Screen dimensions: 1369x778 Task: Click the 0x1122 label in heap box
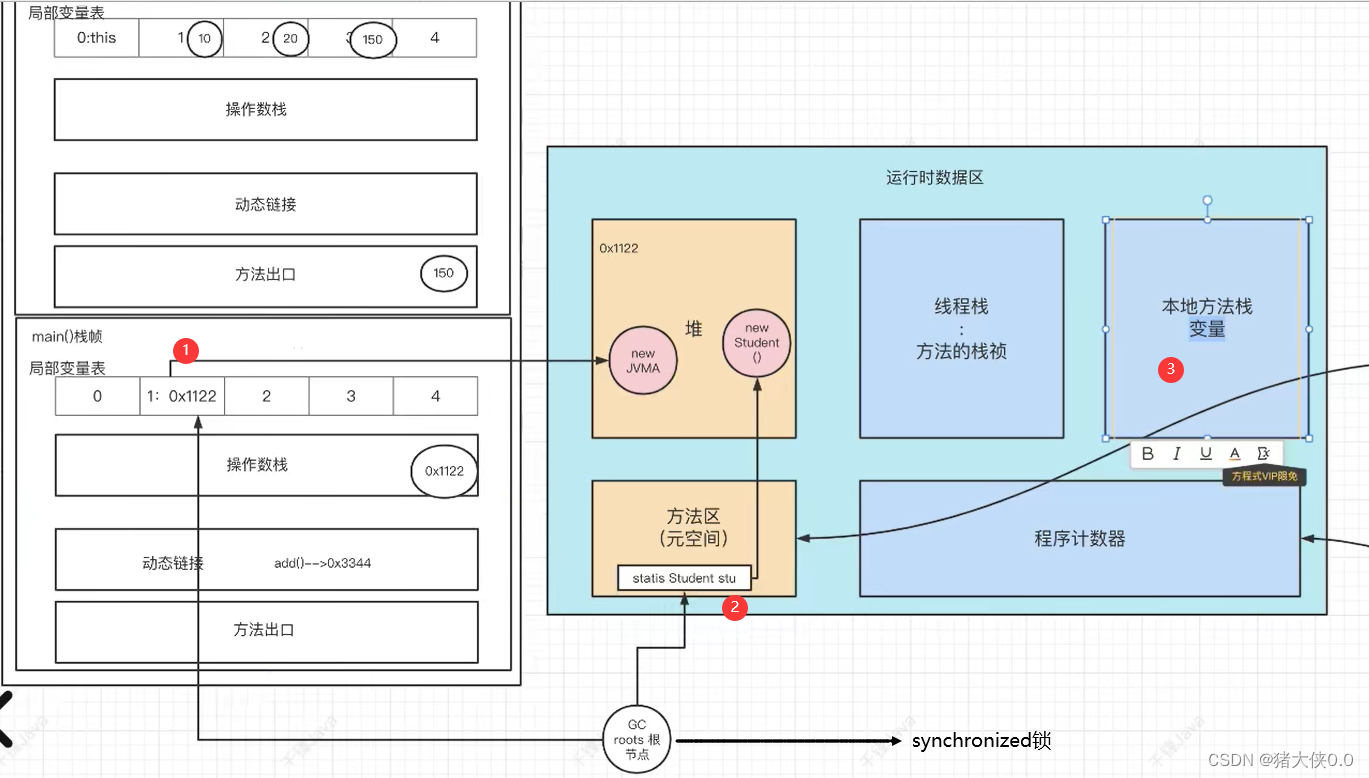(619, 247)
